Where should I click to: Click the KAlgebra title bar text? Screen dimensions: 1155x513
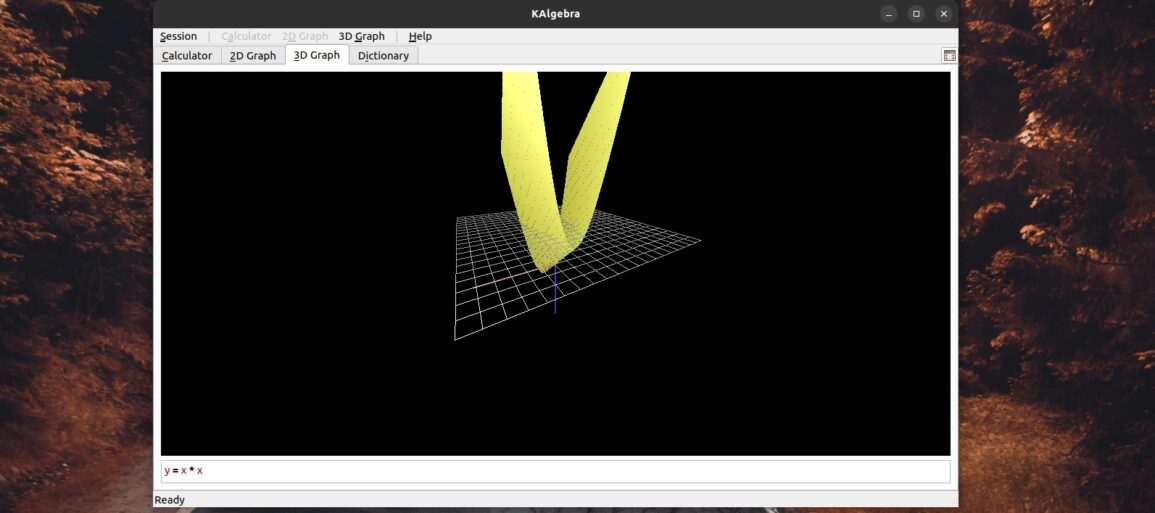point(555,14)
